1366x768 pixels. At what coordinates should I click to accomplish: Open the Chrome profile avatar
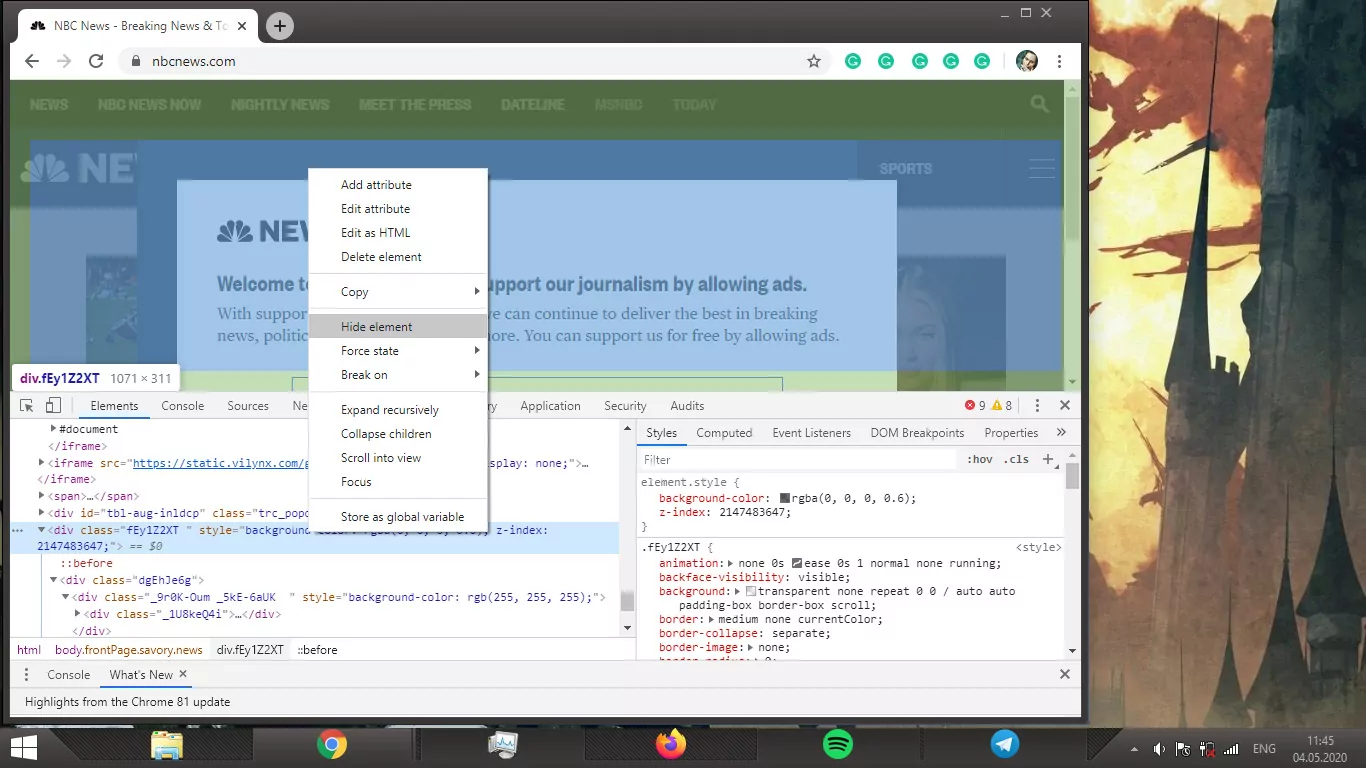click(x=1027, y=61)
